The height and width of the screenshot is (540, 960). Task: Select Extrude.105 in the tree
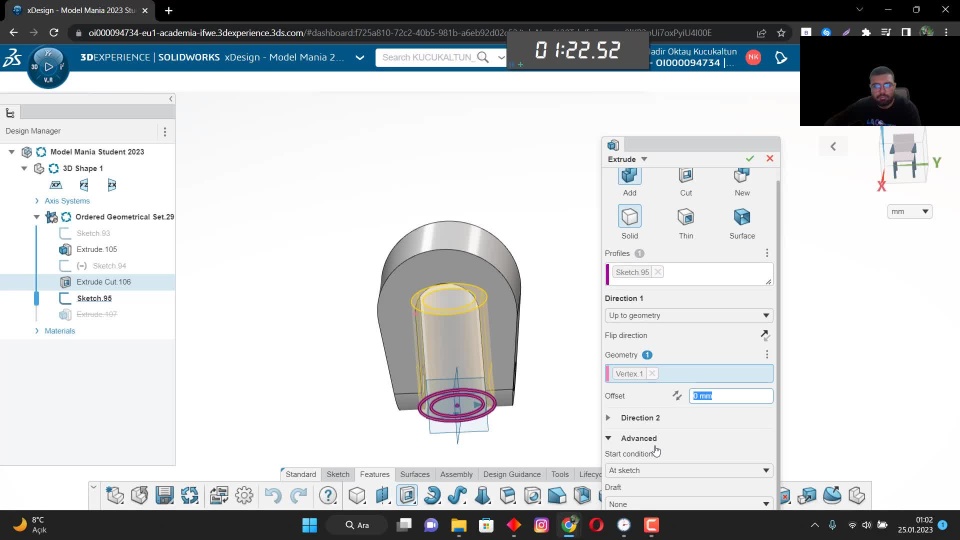click(x=97, y=249)
